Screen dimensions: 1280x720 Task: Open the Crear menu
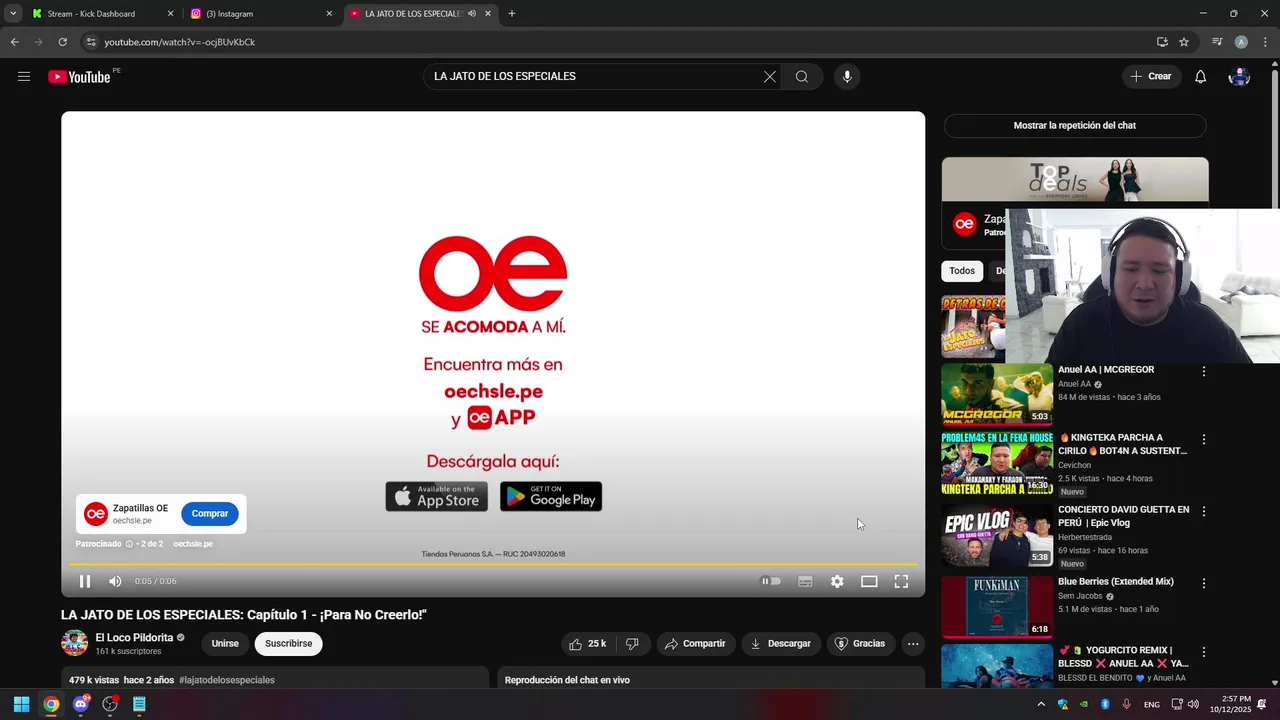(x=1151, y=77)
